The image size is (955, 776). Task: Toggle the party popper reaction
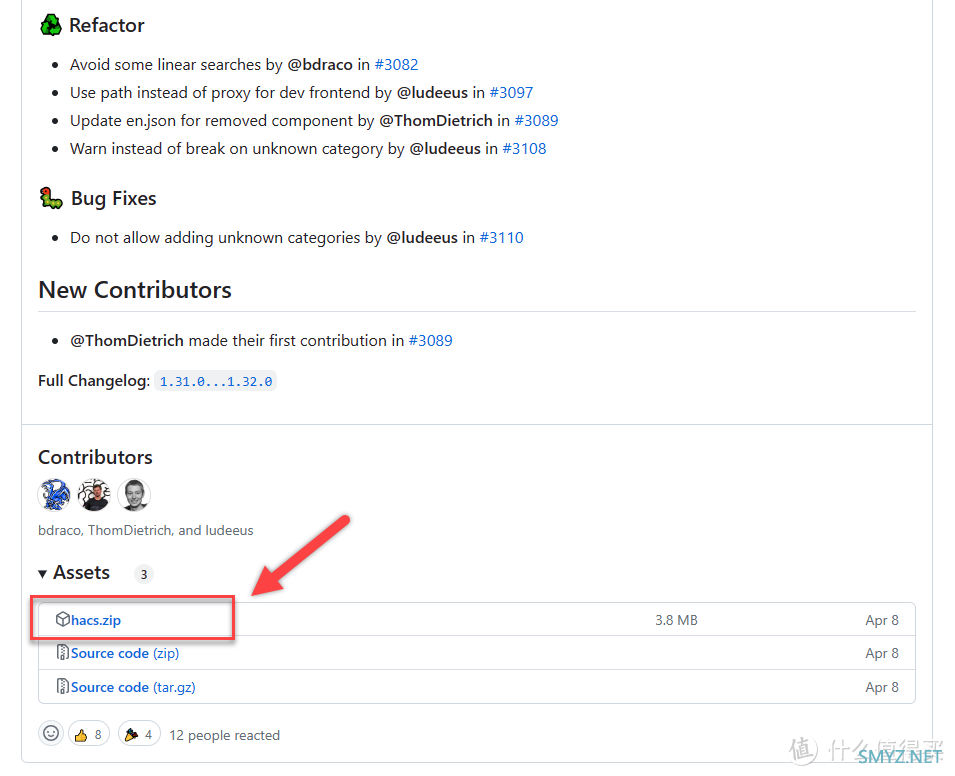tap(139, 734)
